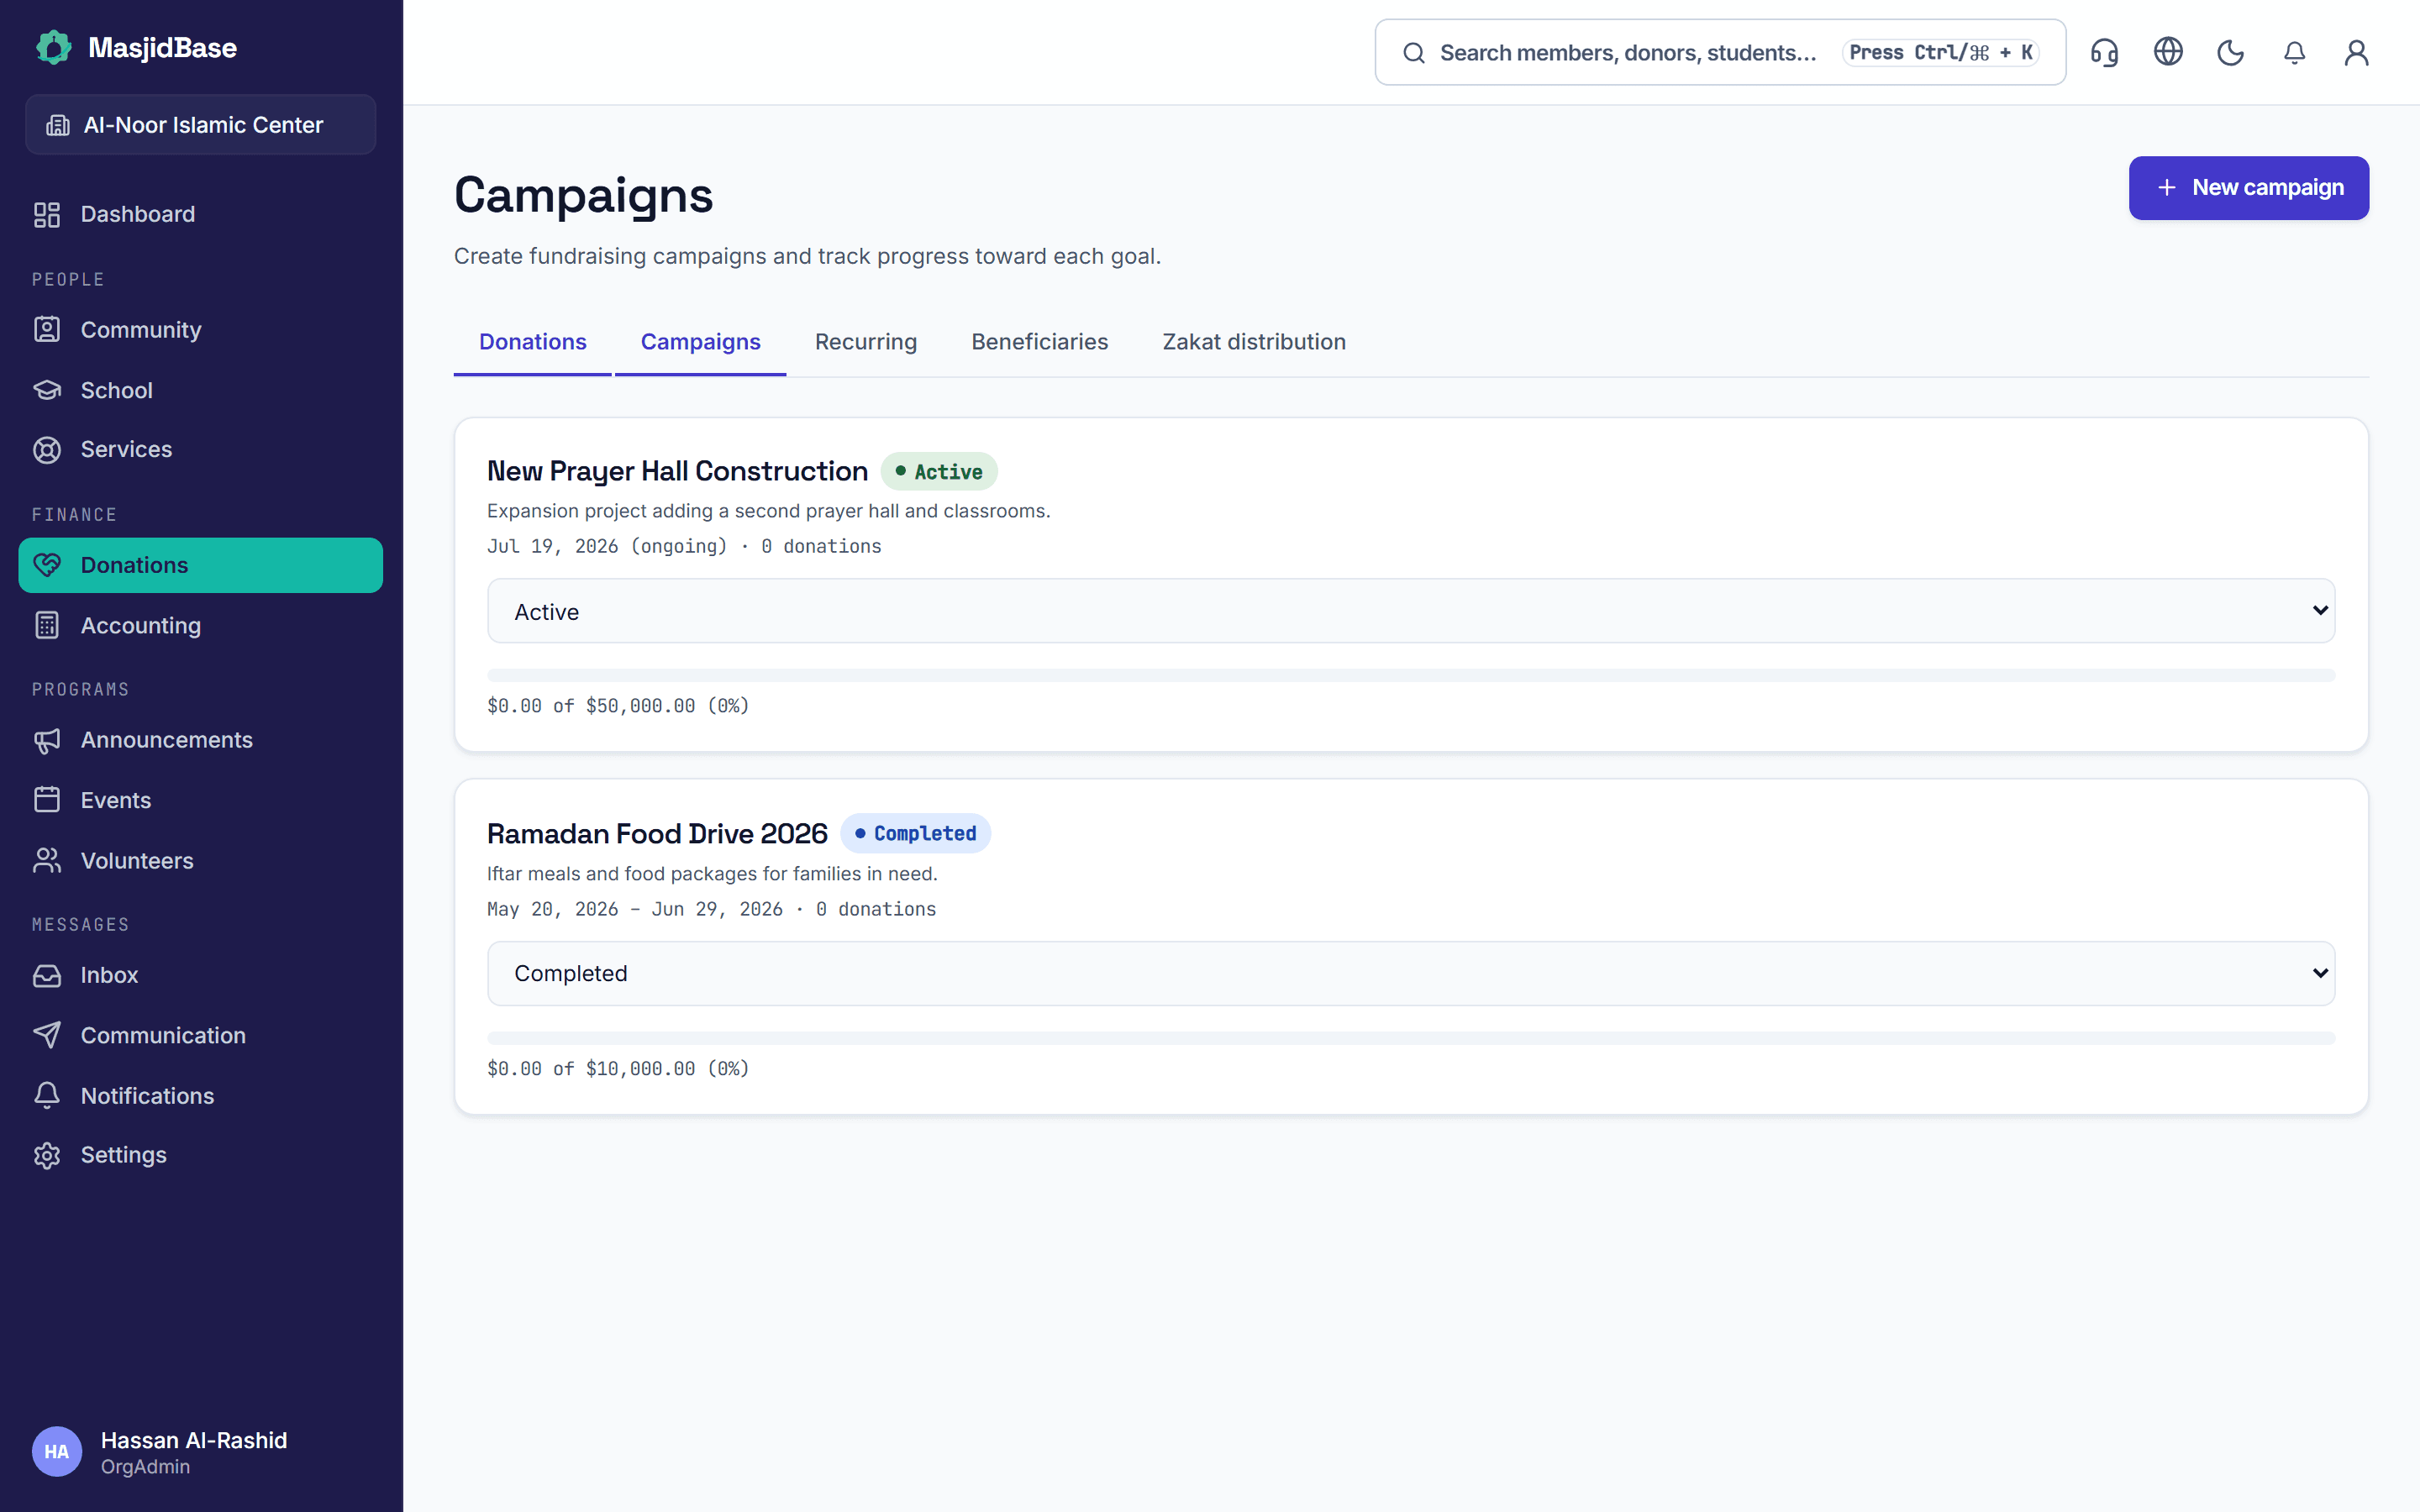Focus the search members, donors field
Screen dimensions: 2420x1512
[x=1720, y=52]
